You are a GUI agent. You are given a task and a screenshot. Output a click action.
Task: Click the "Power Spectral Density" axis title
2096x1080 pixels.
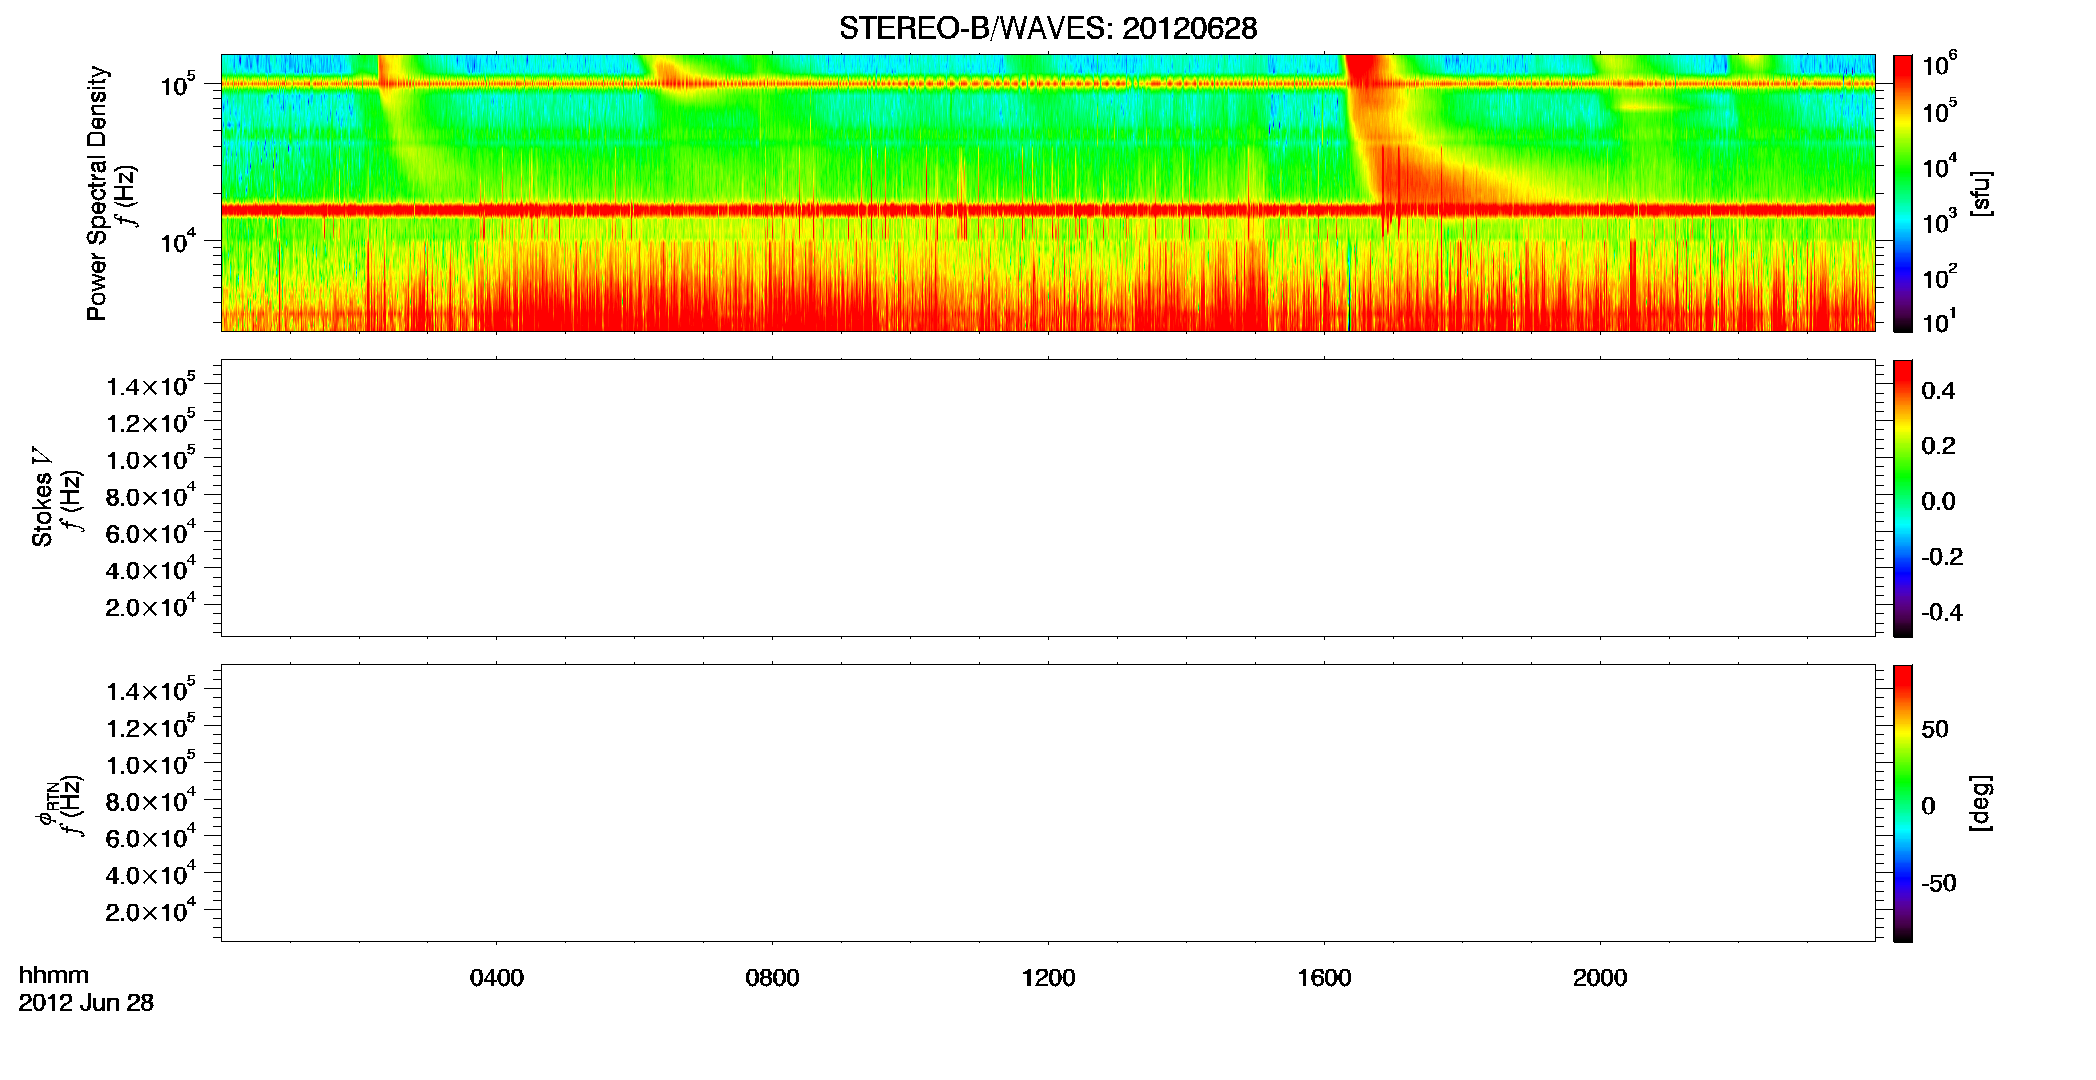pos(97,193)
